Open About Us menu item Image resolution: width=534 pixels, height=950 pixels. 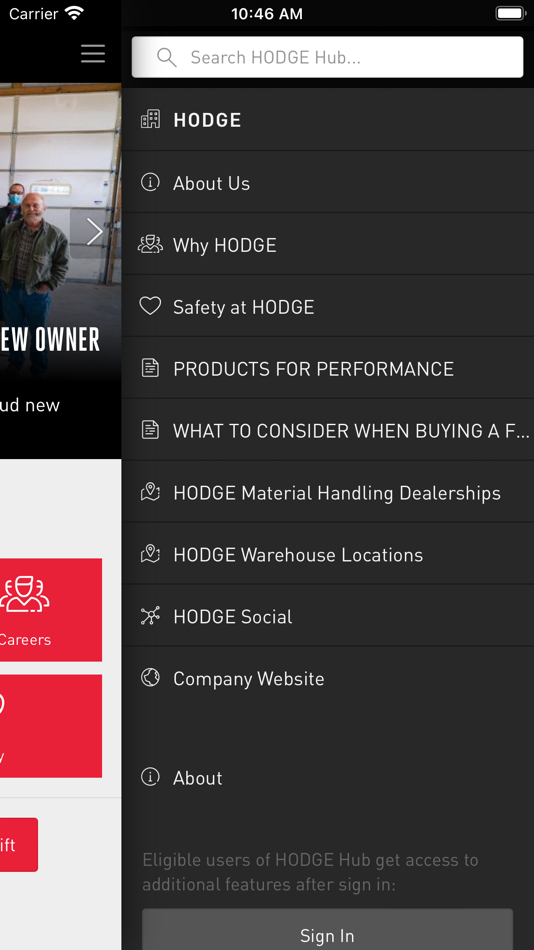click(328, 182)
